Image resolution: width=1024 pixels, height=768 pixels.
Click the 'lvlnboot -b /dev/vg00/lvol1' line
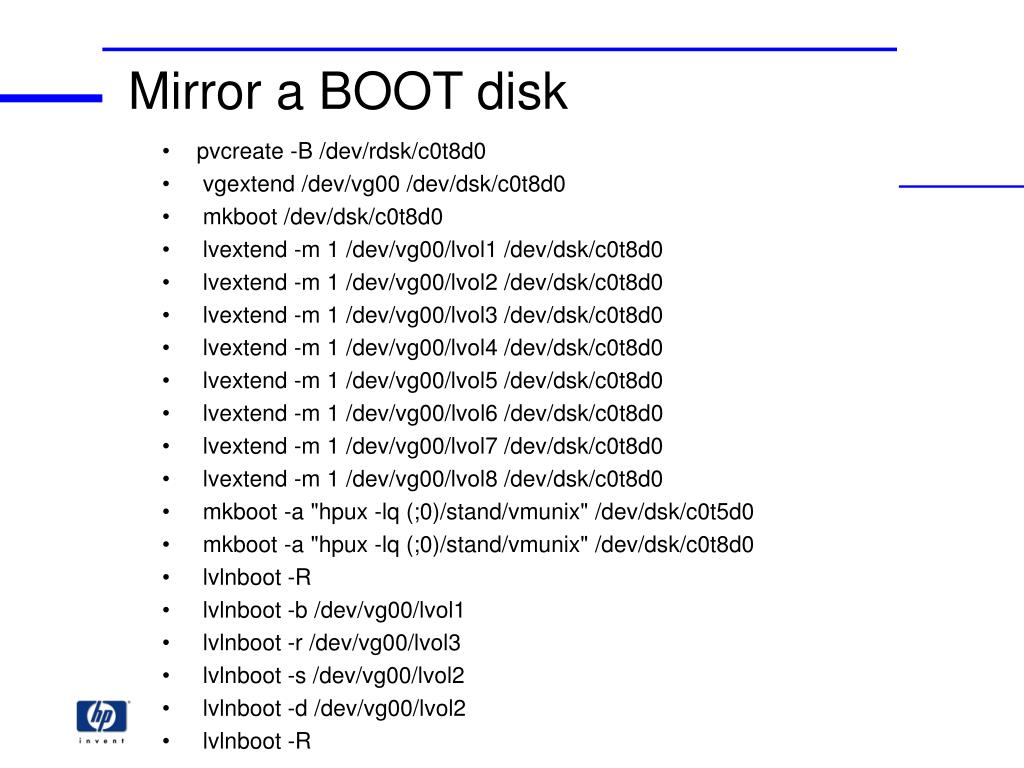(x=333, y=610)
